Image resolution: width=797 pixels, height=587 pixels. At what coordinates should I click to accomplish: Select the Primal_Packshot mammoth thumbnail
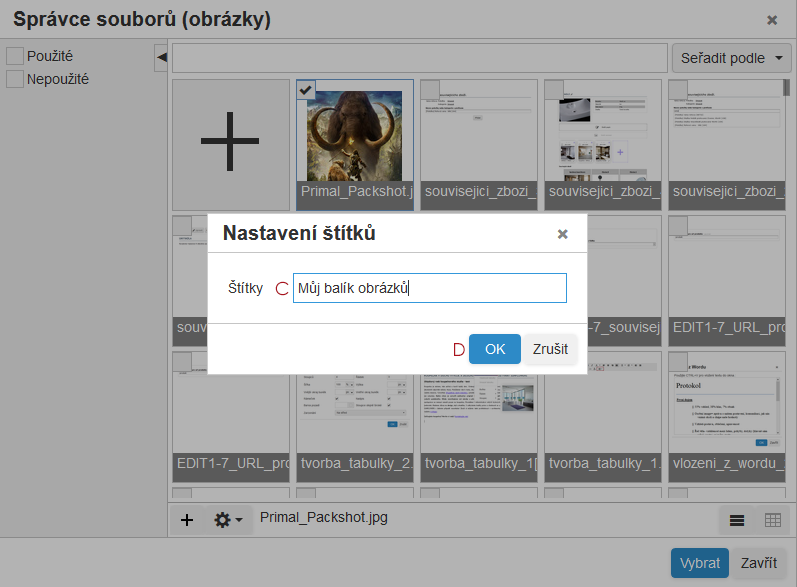[x=354, y=135]
